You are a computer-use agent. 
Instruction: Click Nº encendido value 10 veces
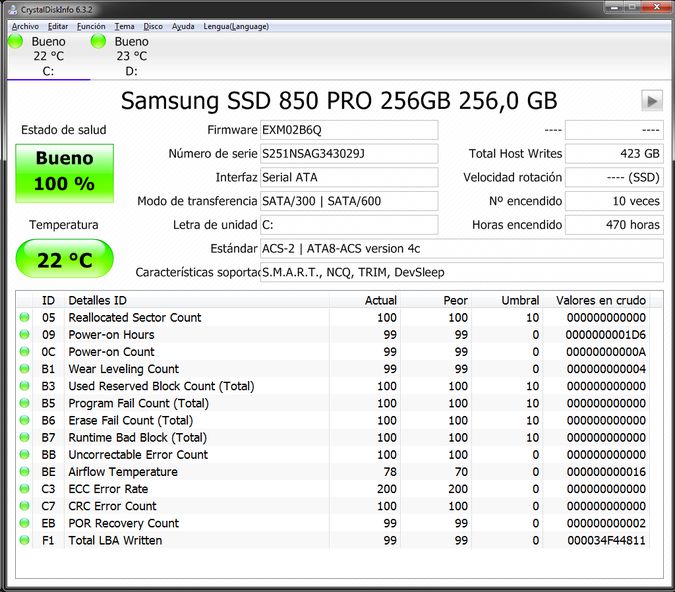[614, 201]
